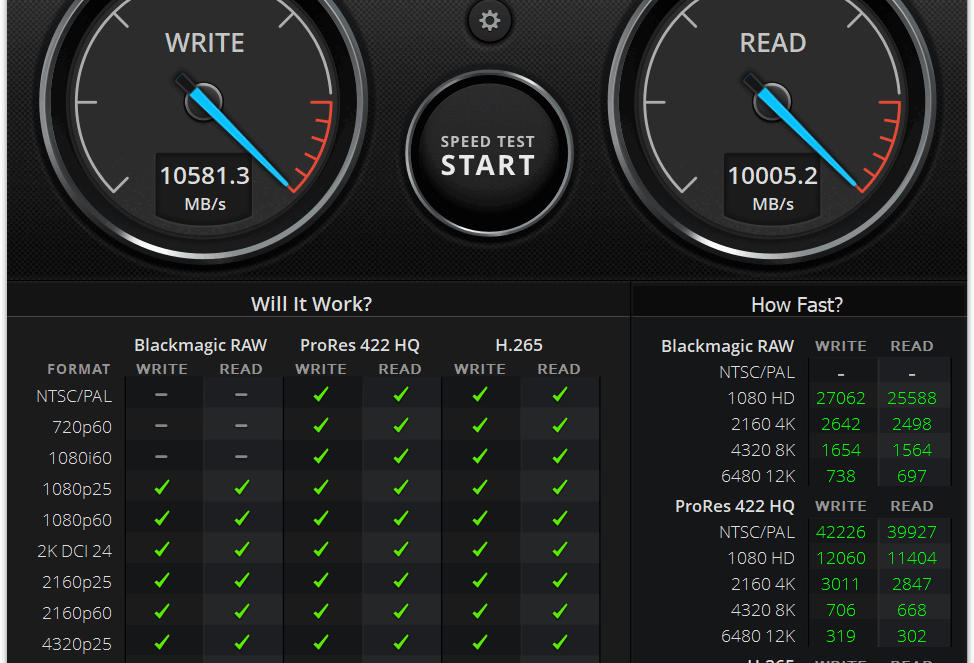Click the 738 write value
Image resolution: width=974 pixels, height=663 pixels.
pos(840,476)
